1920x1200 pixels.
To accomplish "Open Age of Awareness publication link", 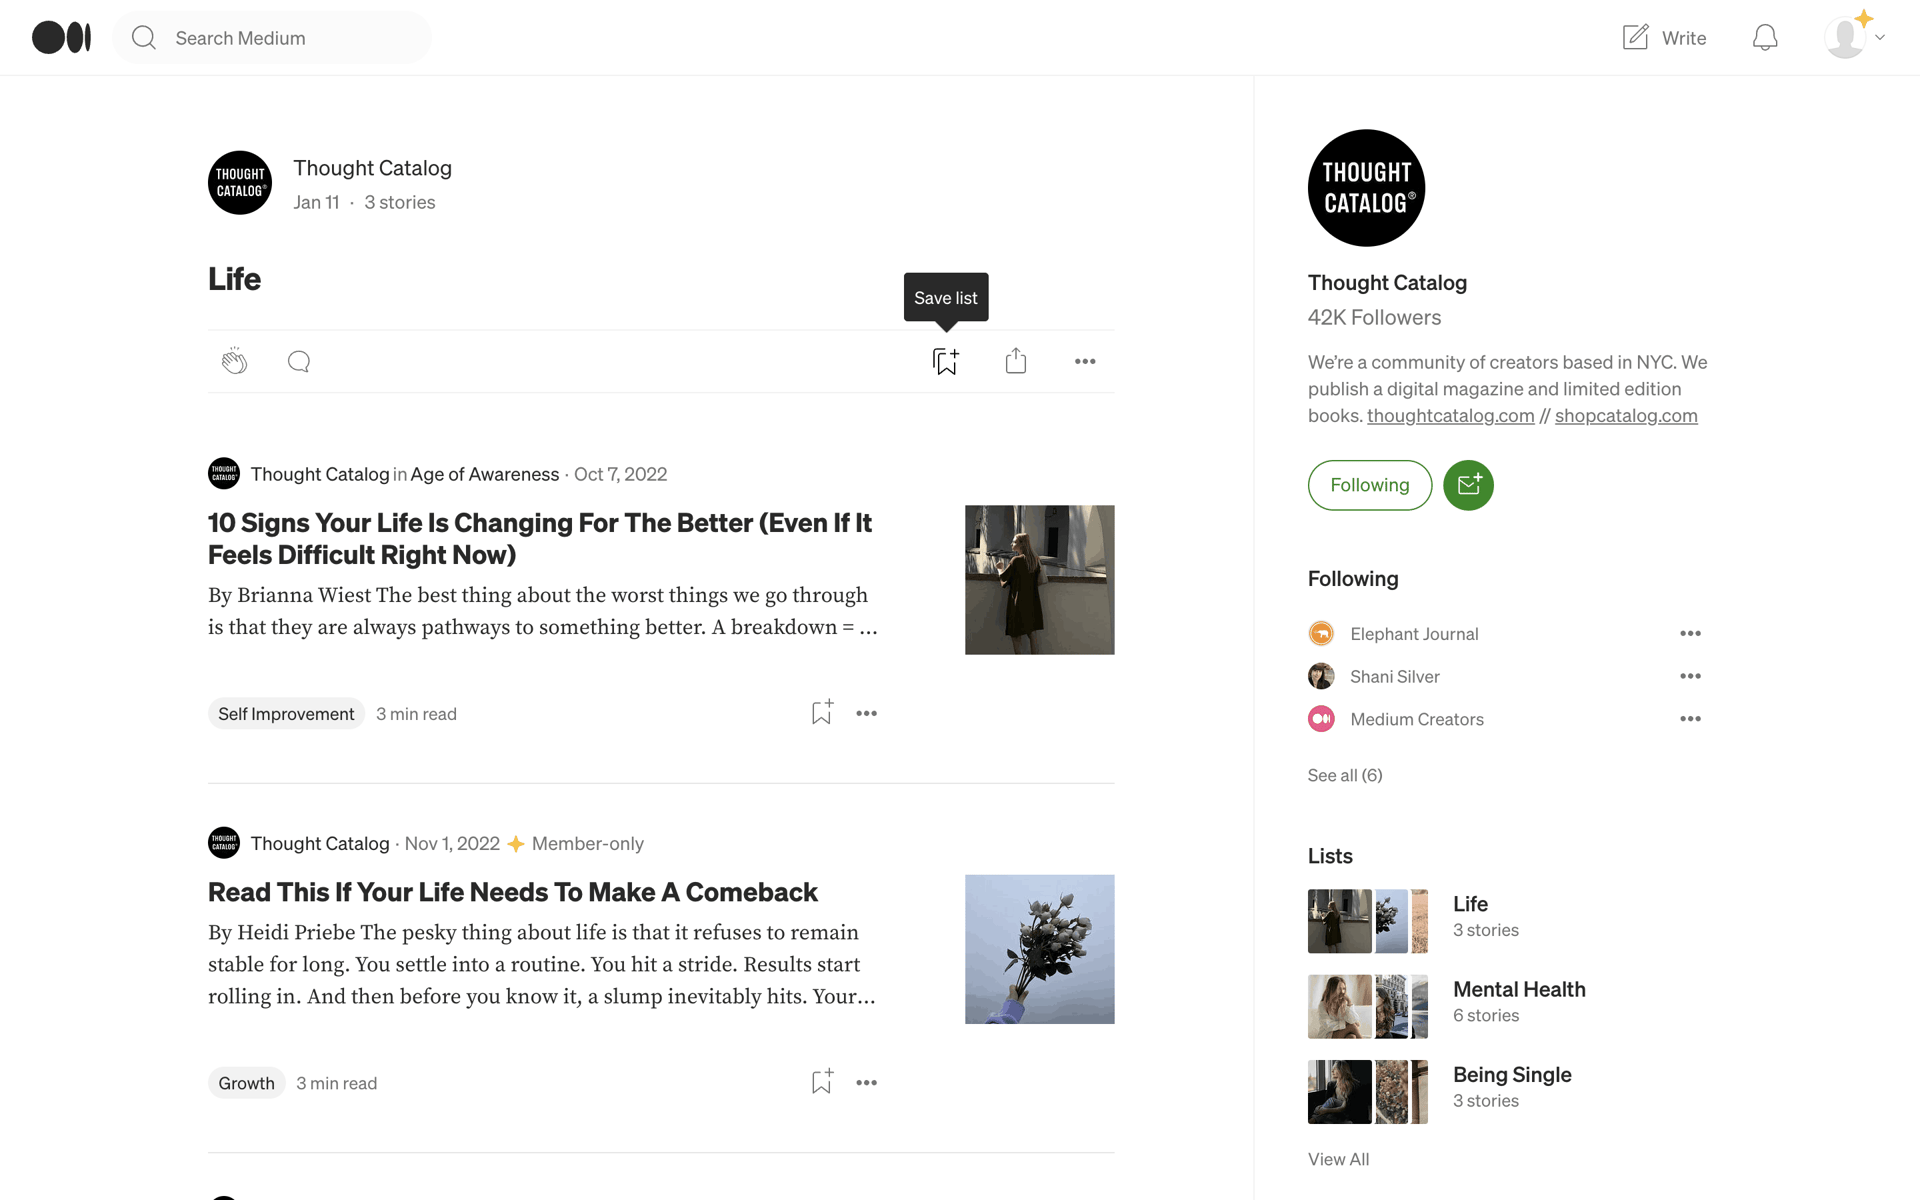I will 485,474.
